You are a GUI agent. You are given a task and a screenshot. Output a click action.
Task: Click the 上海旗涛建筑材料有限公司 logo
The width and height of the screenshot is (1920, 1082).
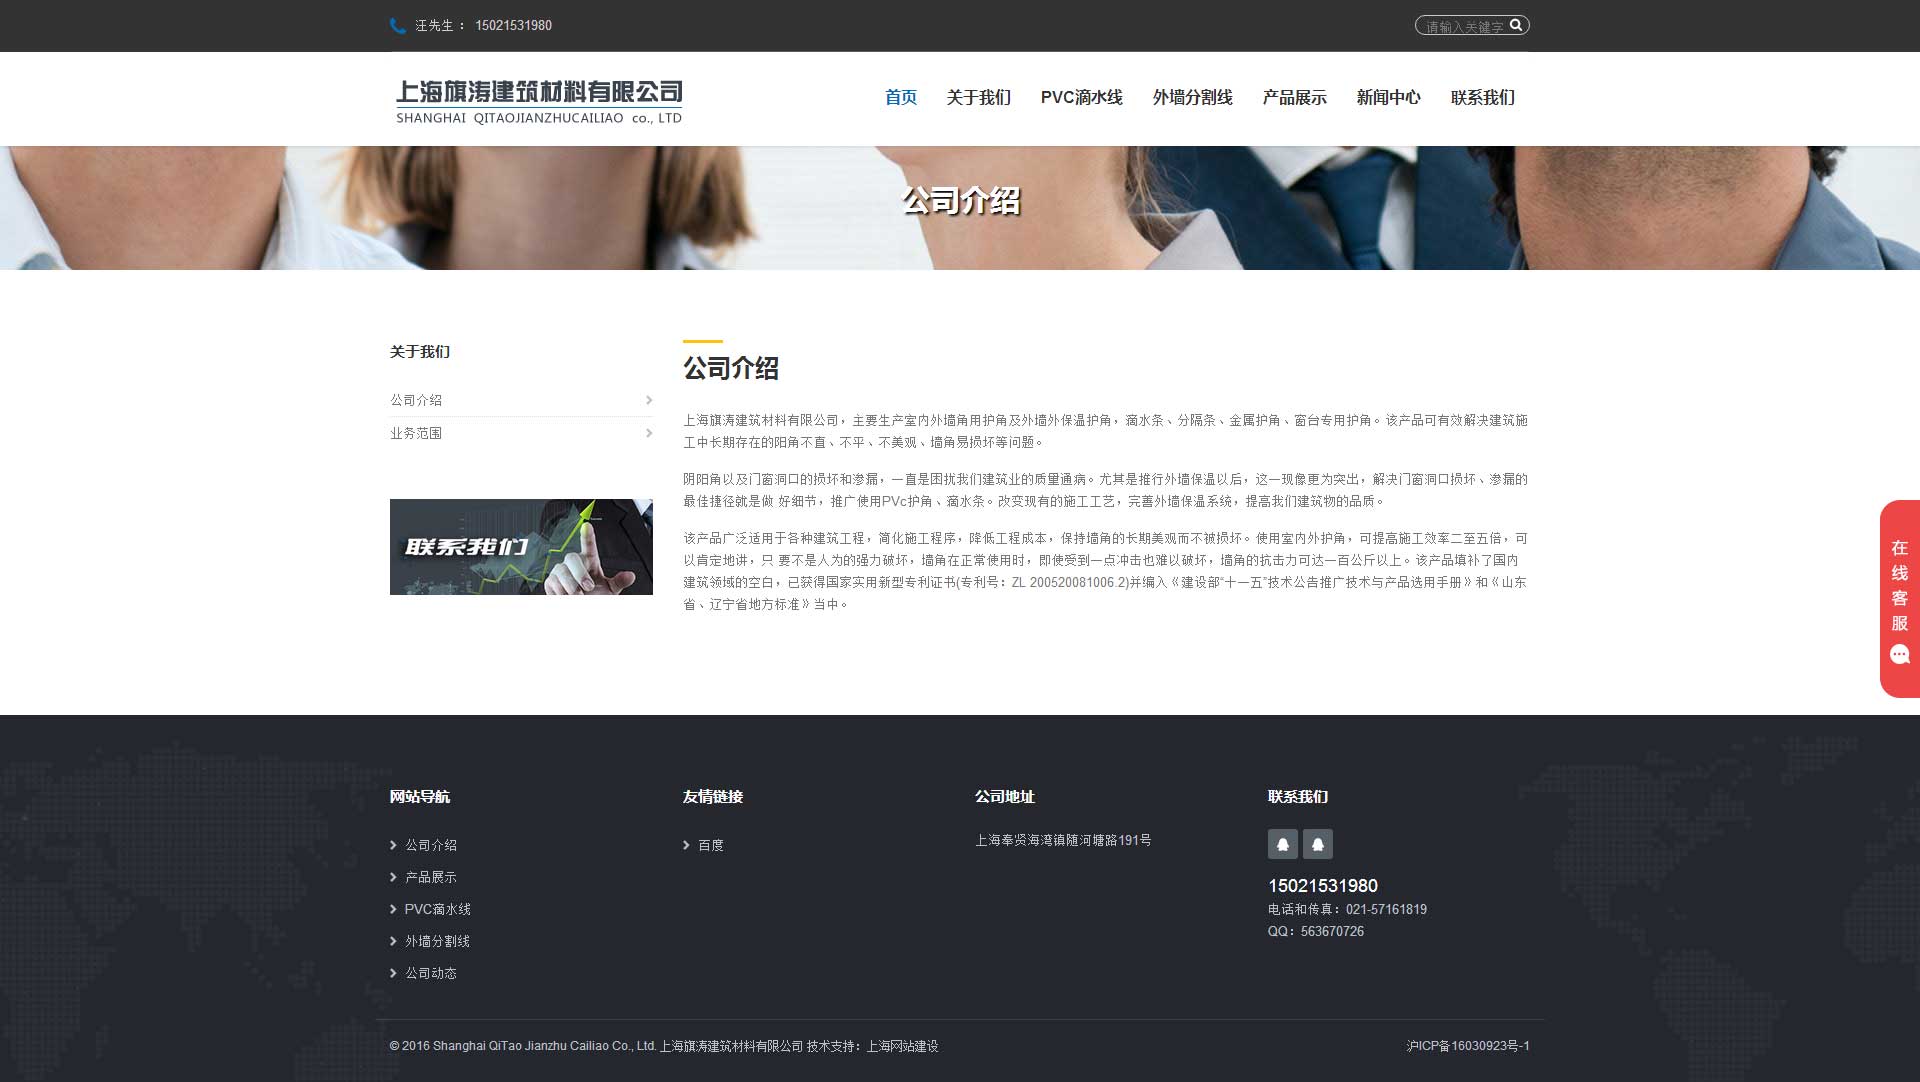(539, 102)
